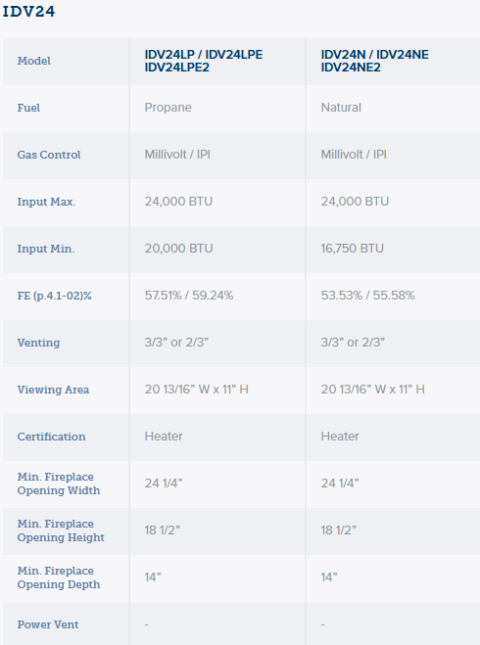Click the Certification row label
Screen dimensions: 480x645
pyautogui.click(x=51, y=436)
